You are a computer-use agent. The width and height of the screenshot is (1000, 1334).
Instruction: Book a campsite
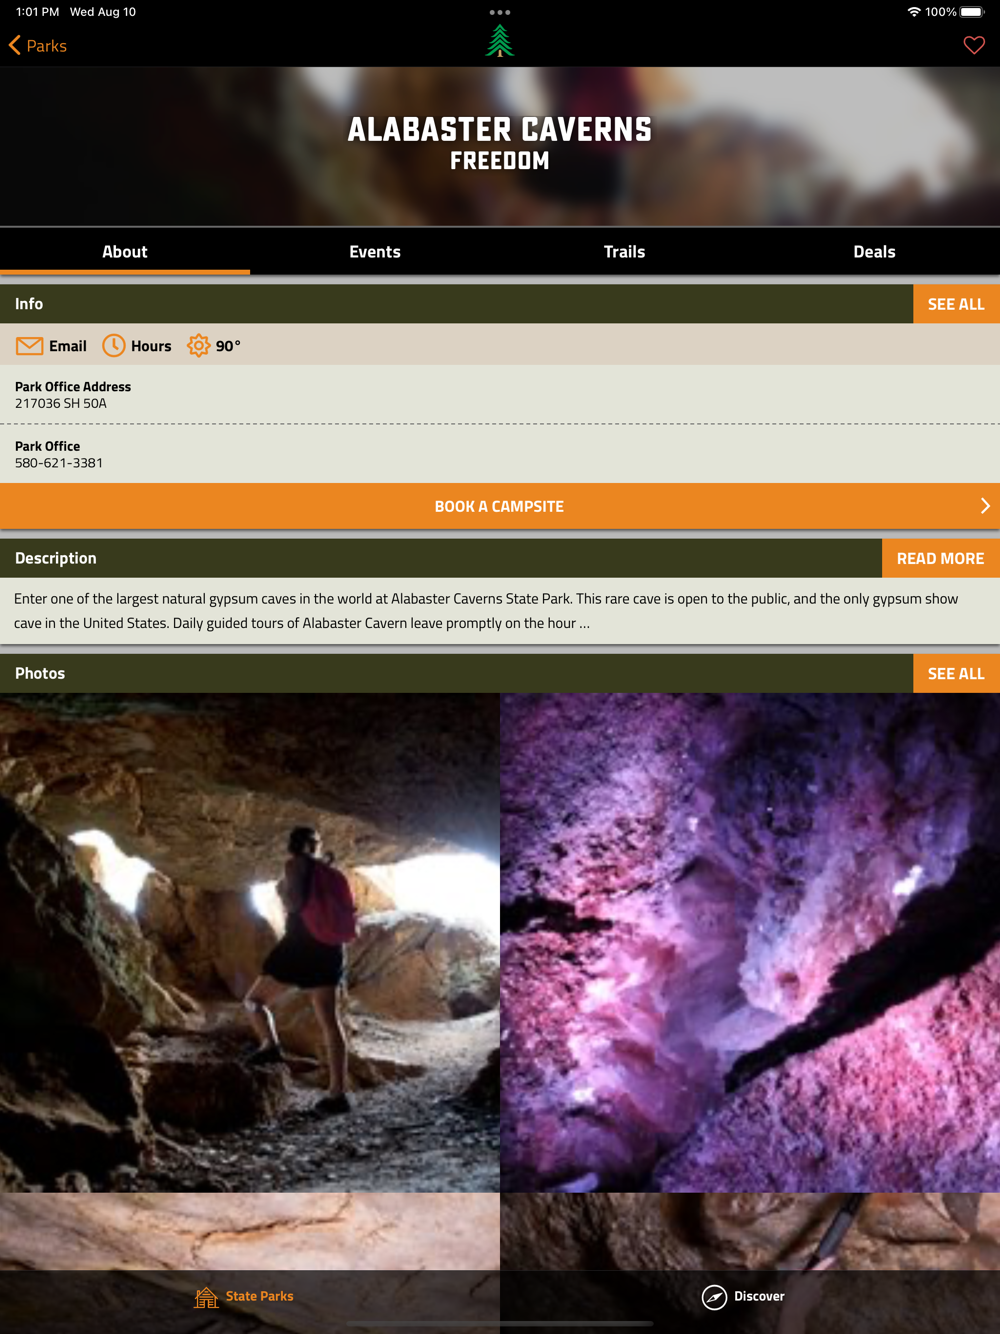(500, 506)
